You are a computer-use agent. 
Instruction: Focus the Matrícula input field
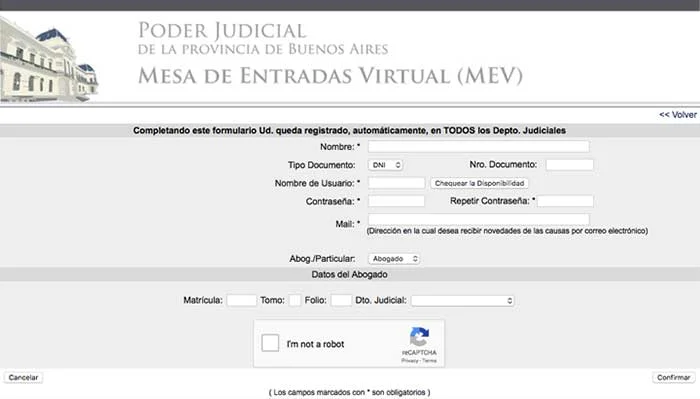coord(242,300)
